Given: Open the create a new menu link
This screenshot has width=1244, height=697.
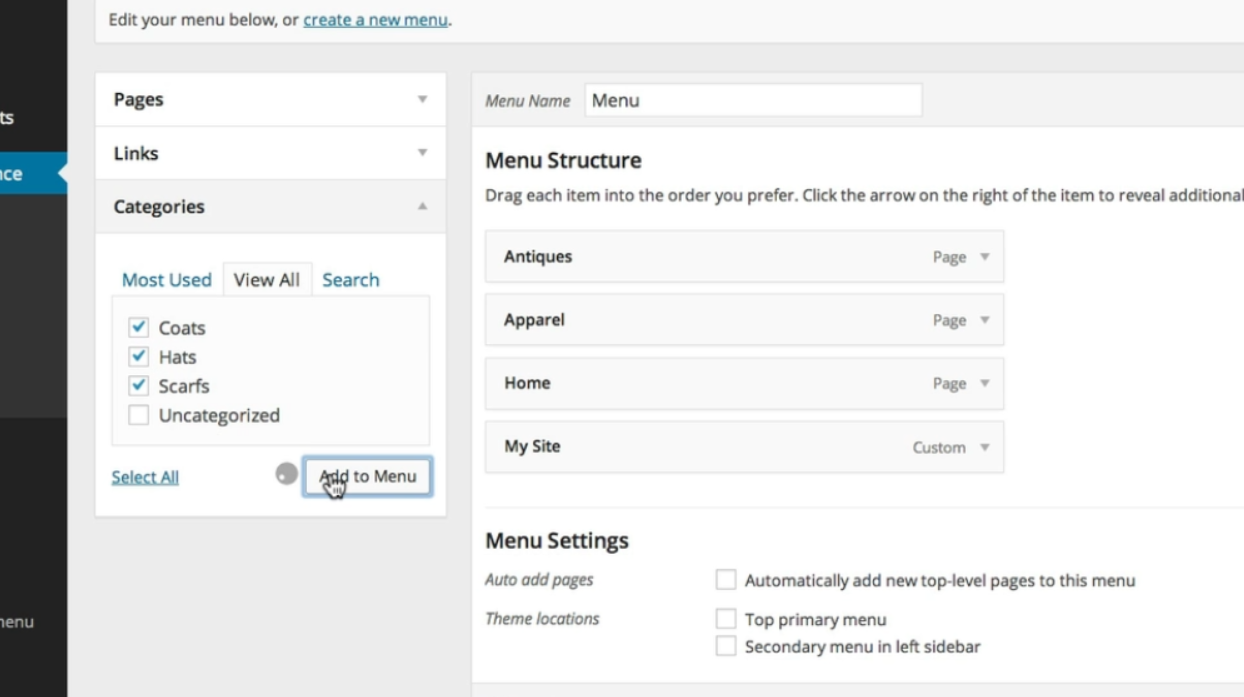Looking at the screenshot, I should [375, 19].
